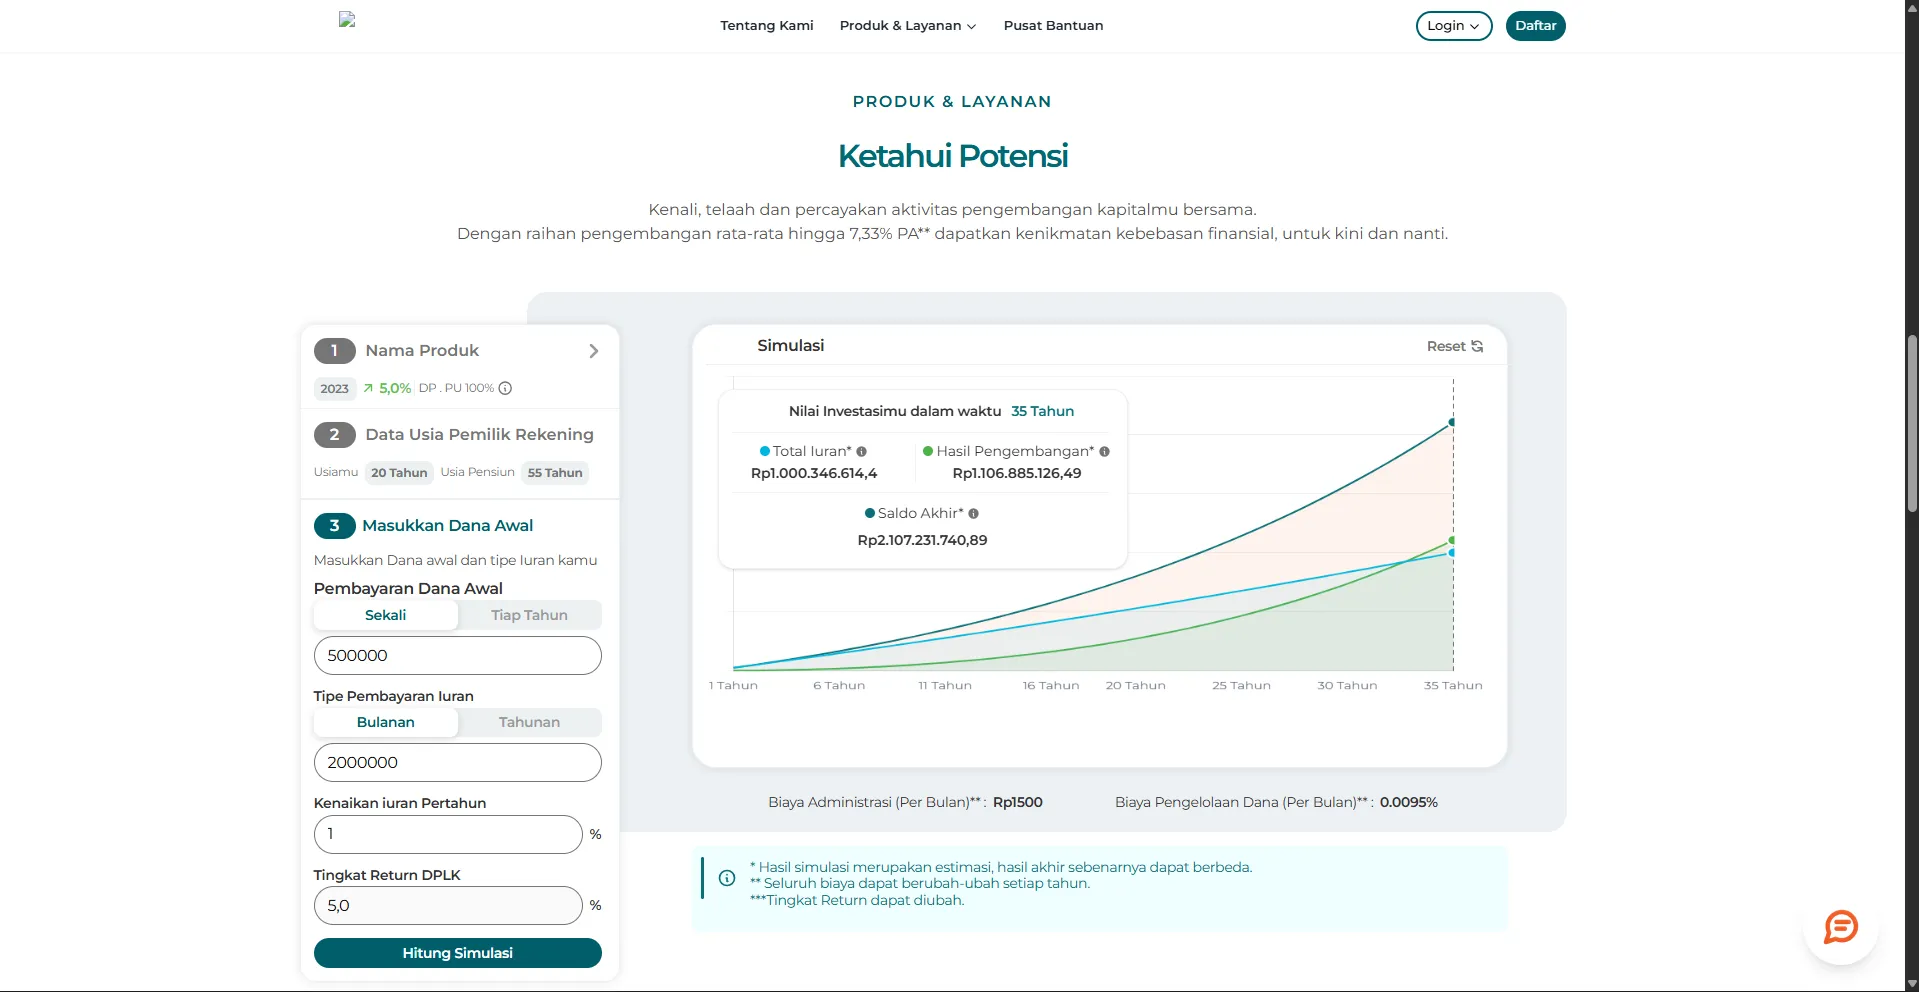Viewport: 1919px width, 992px height.
Task: Open the Produk & Layanan dropdown menu
Action: pos(908,26)
